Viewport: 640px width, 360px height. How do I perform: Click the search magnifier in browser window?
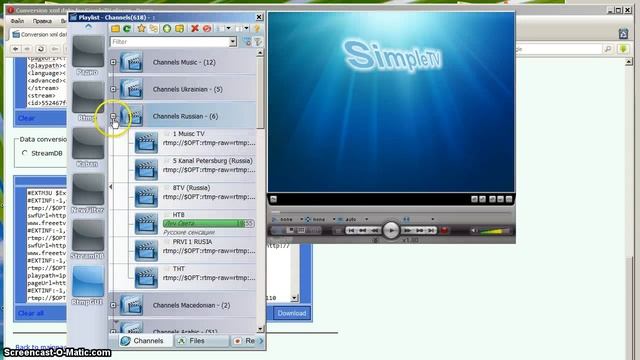coord(608,49)
